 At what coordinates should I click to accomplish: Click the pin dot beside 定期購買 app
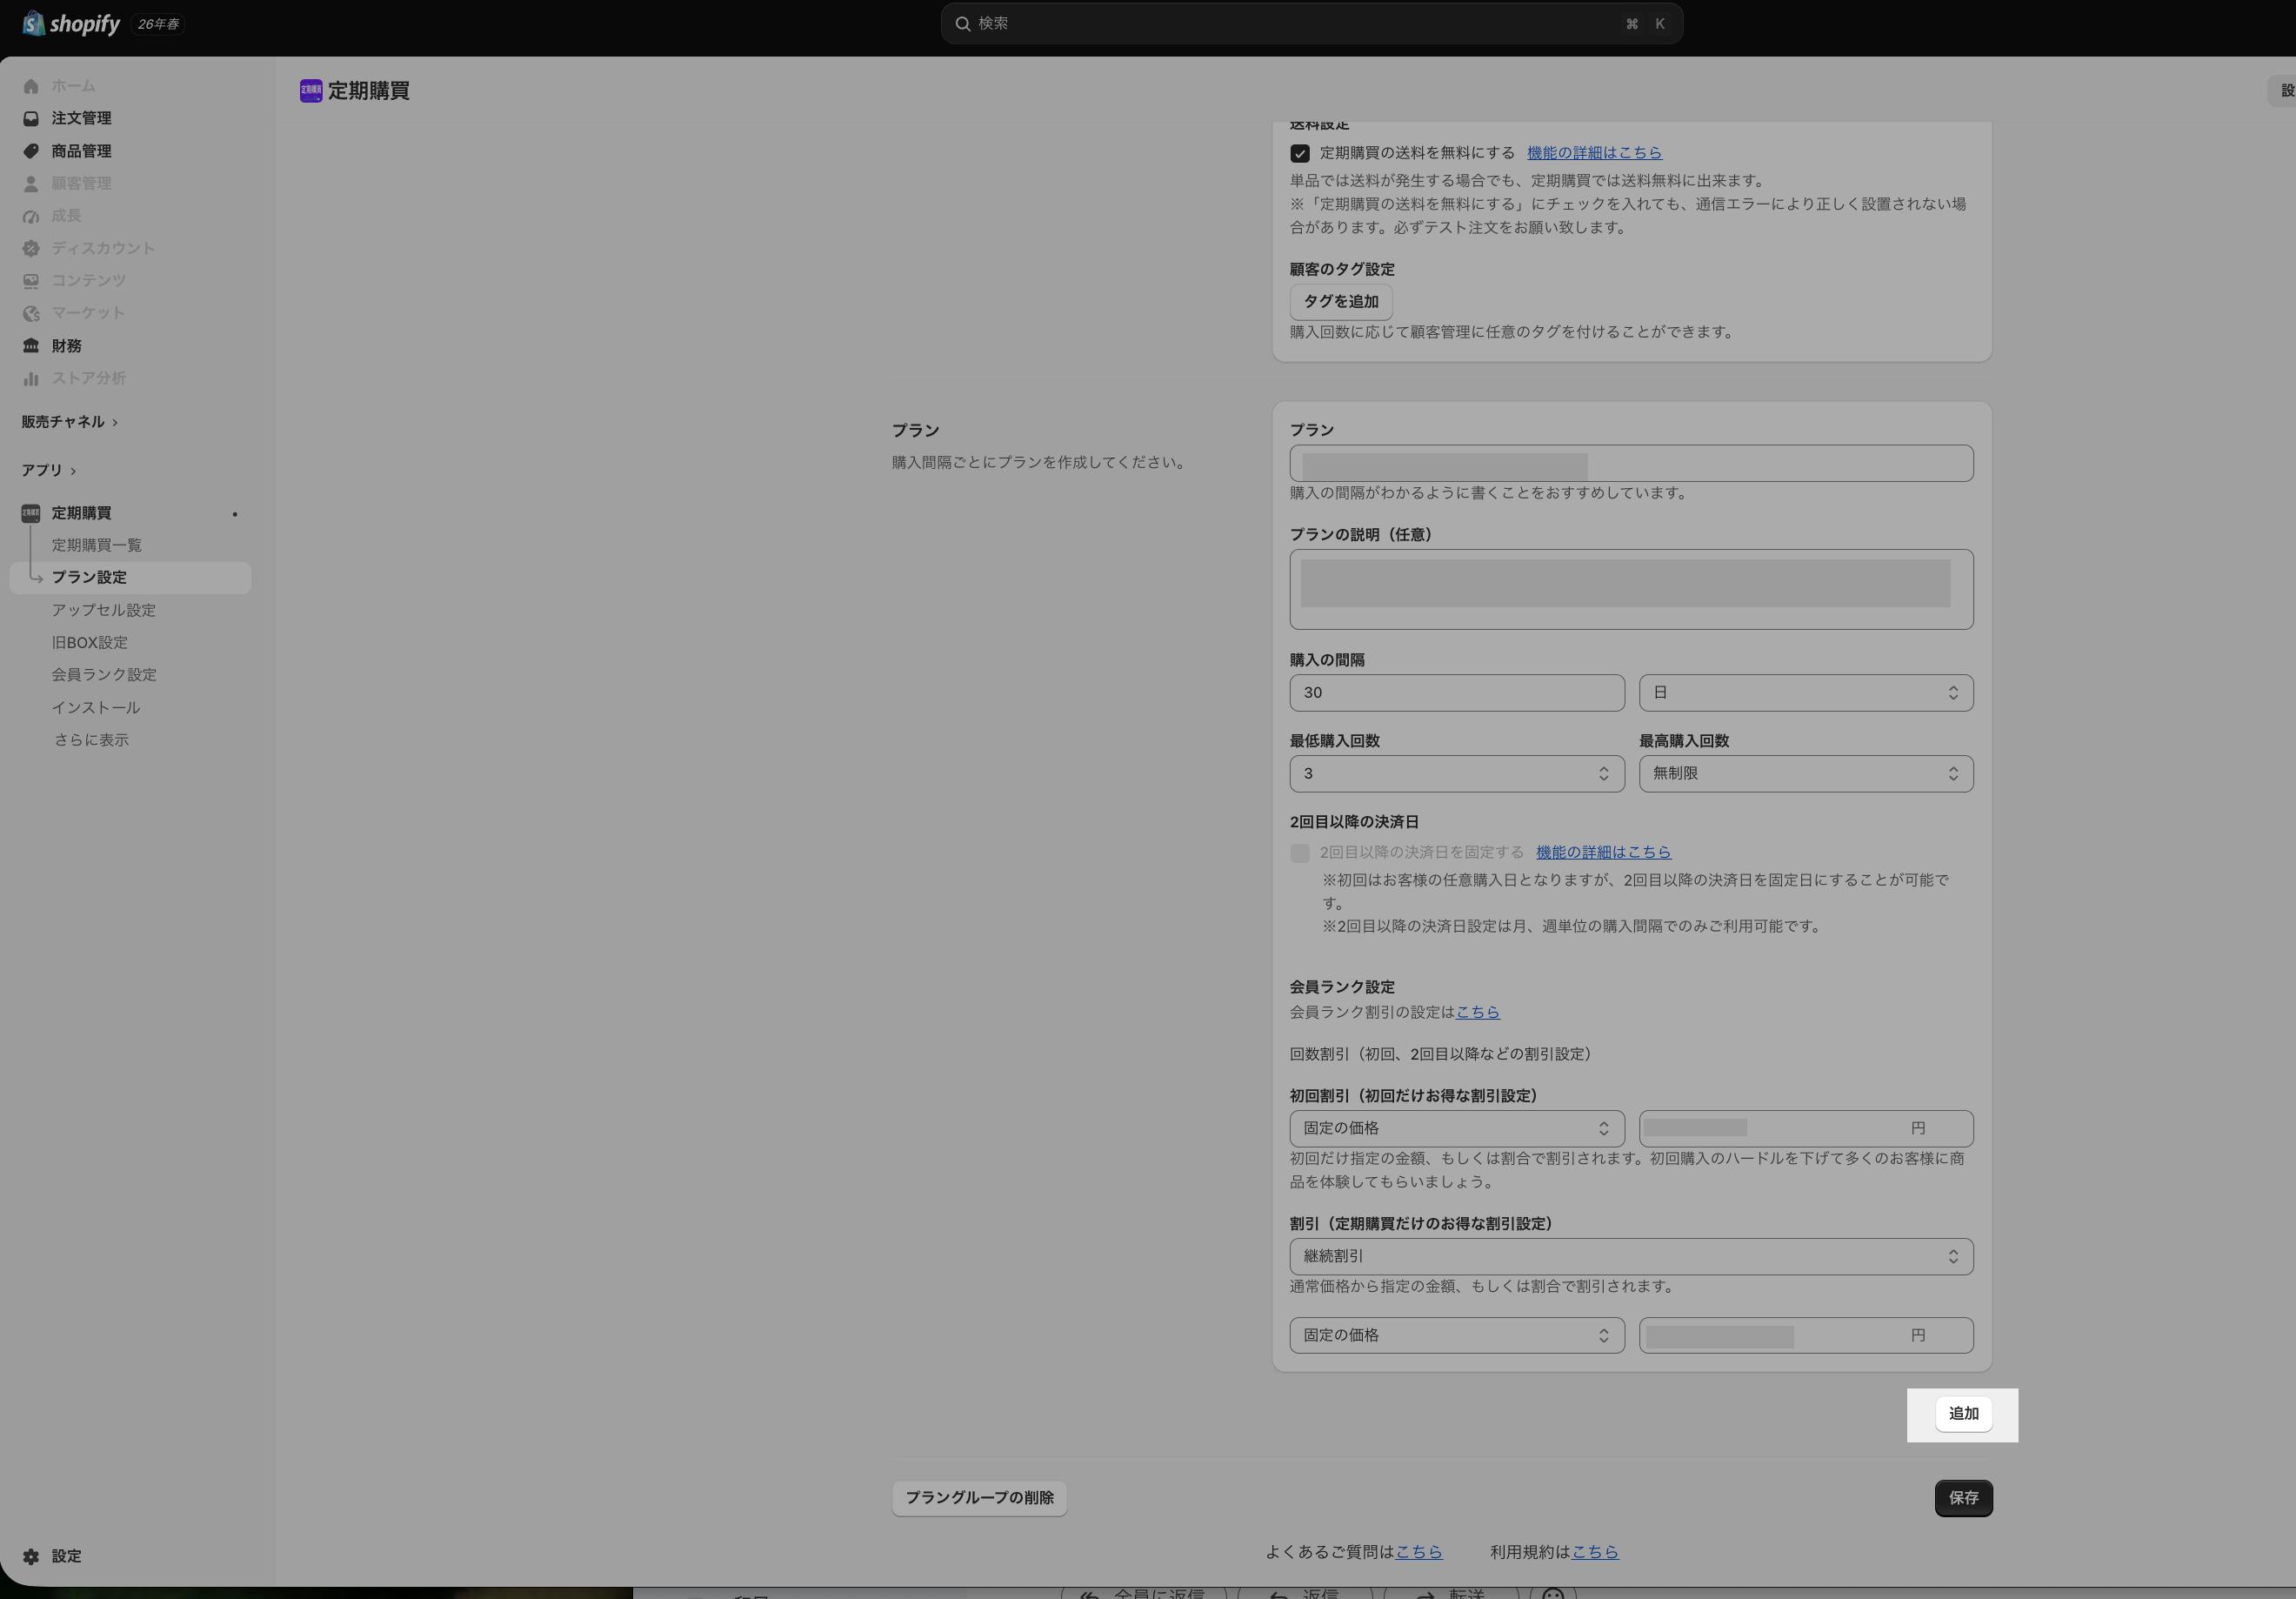[235, 514]
